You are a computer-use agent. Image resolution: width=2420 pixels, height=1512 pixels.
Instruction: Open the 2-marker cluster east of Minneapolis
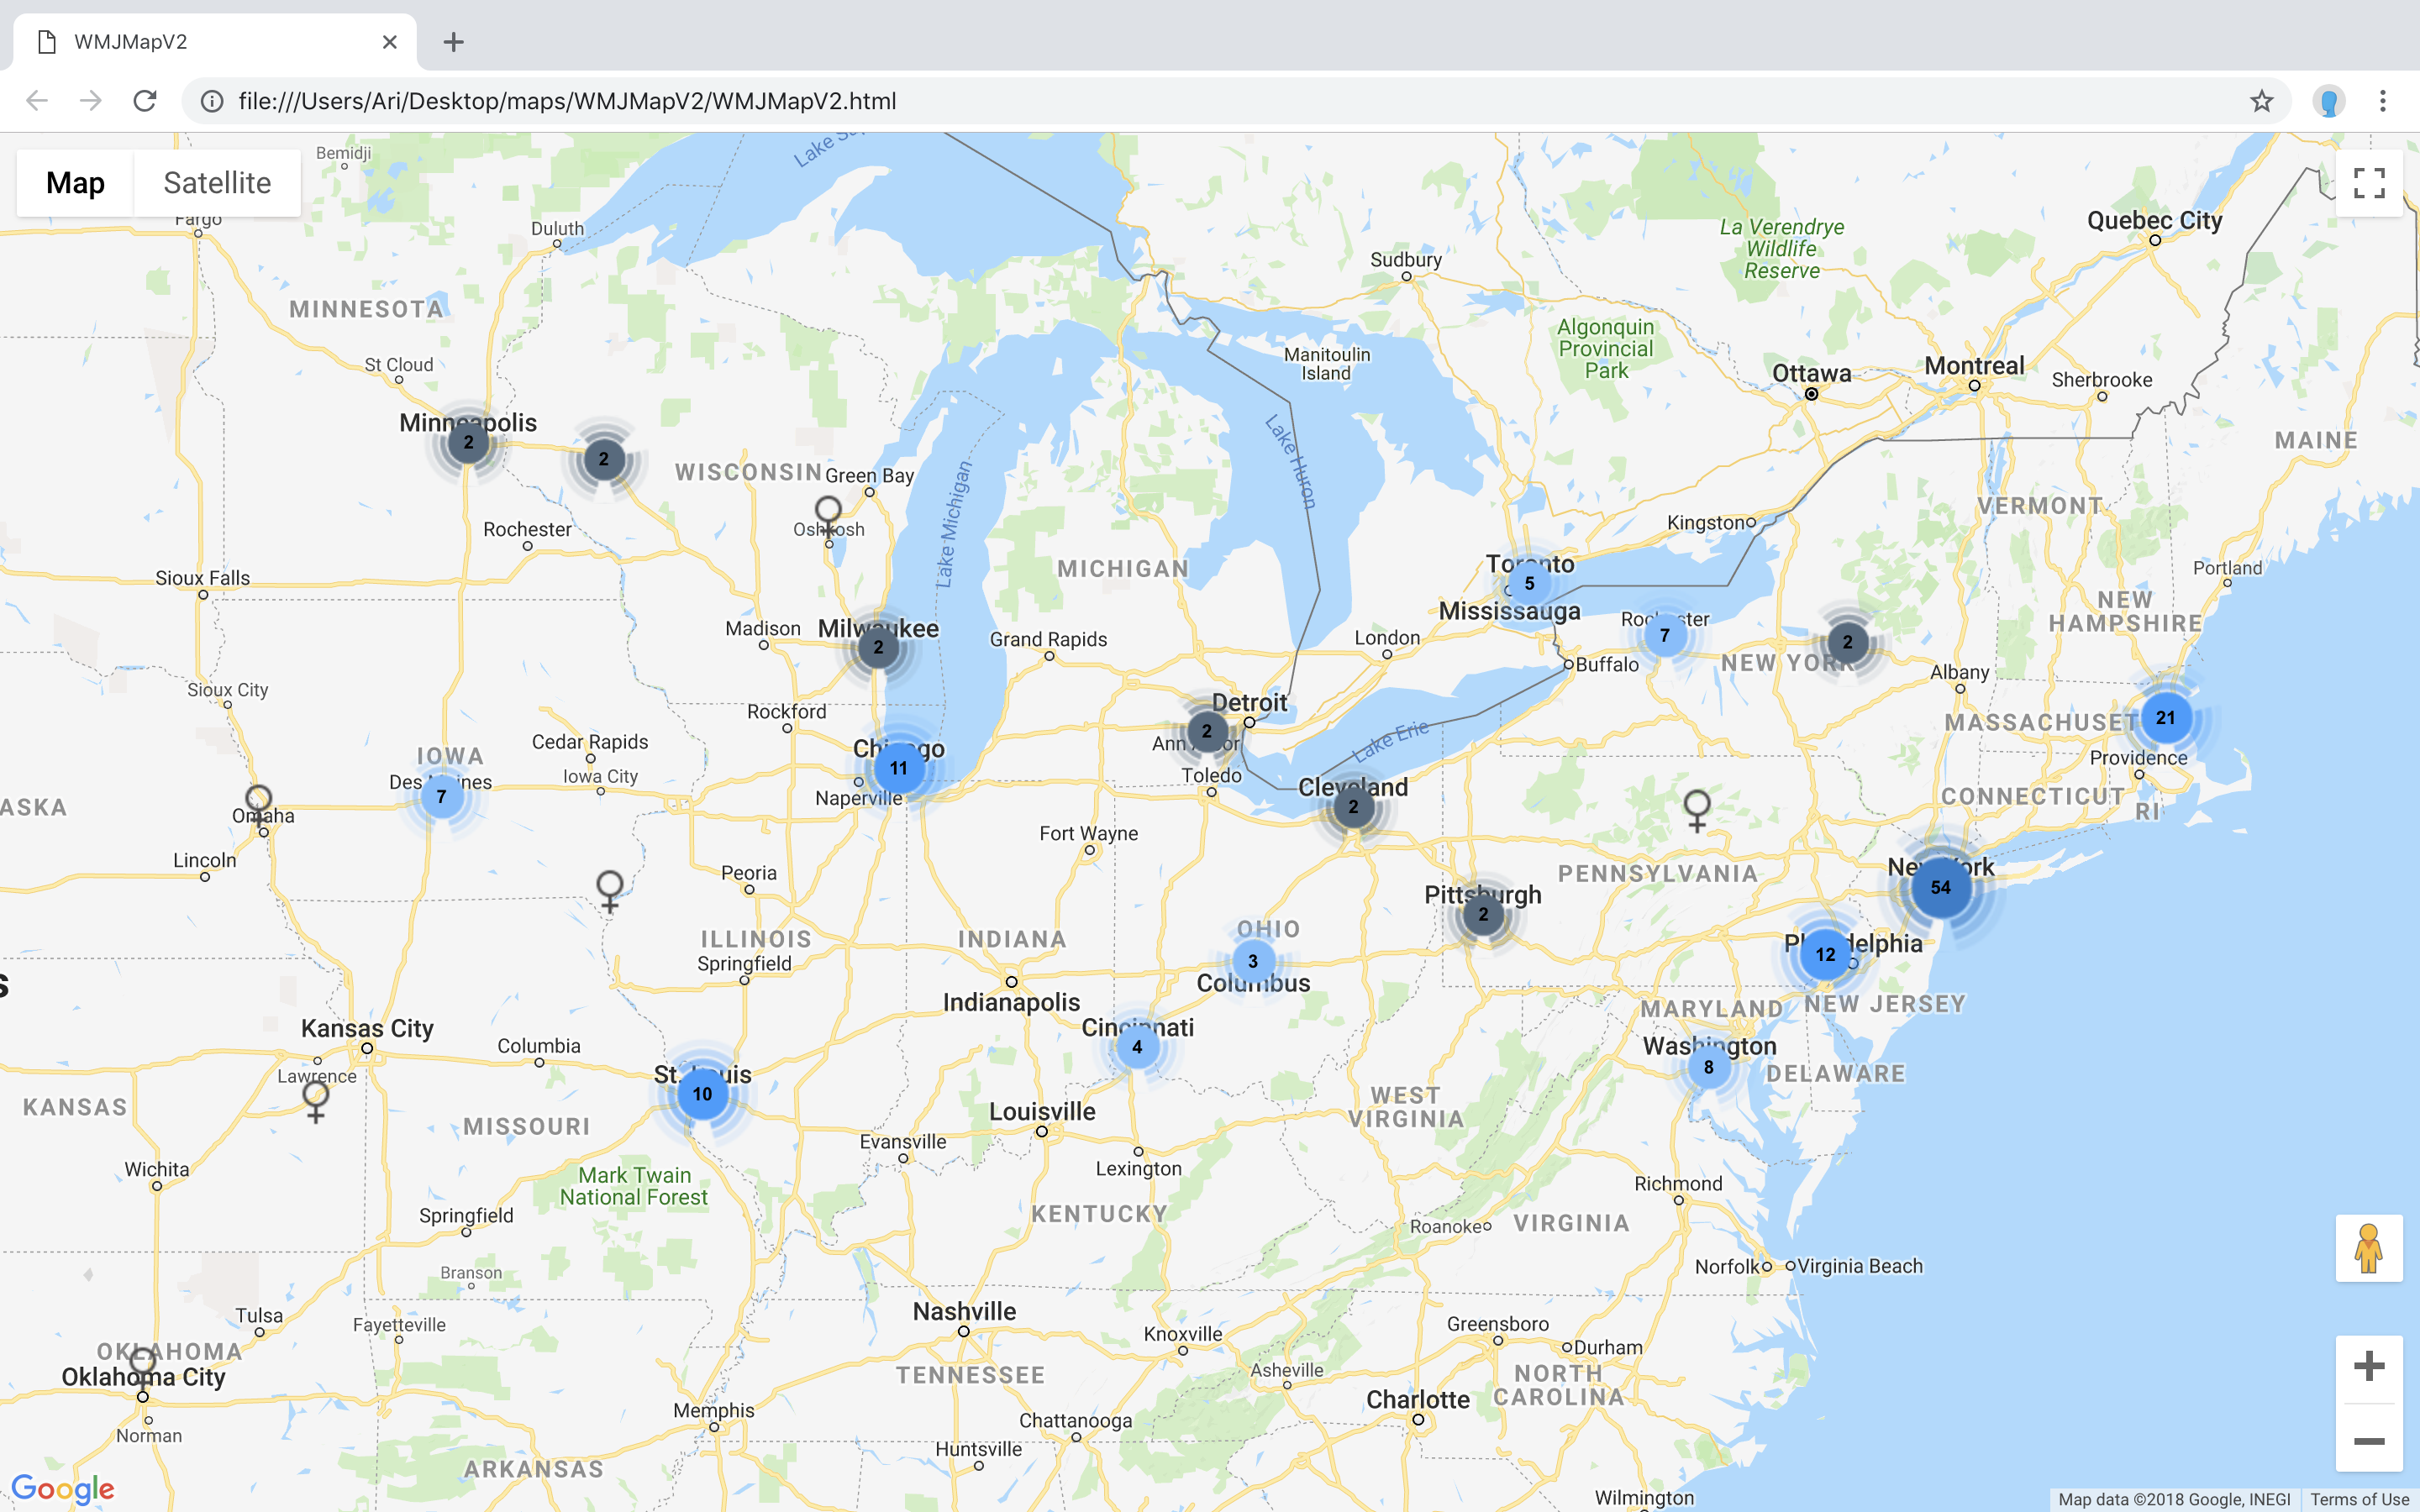click(604, 459)
